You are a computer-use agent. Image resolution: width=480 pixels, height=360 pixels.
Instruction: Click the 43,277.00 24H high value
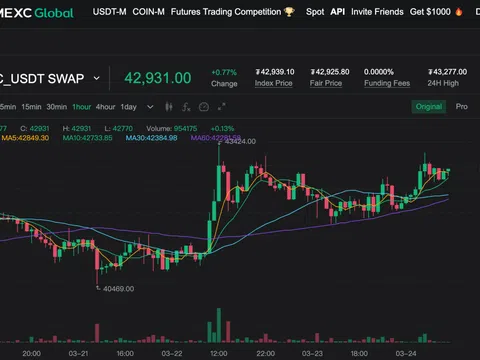pos(448,72)
